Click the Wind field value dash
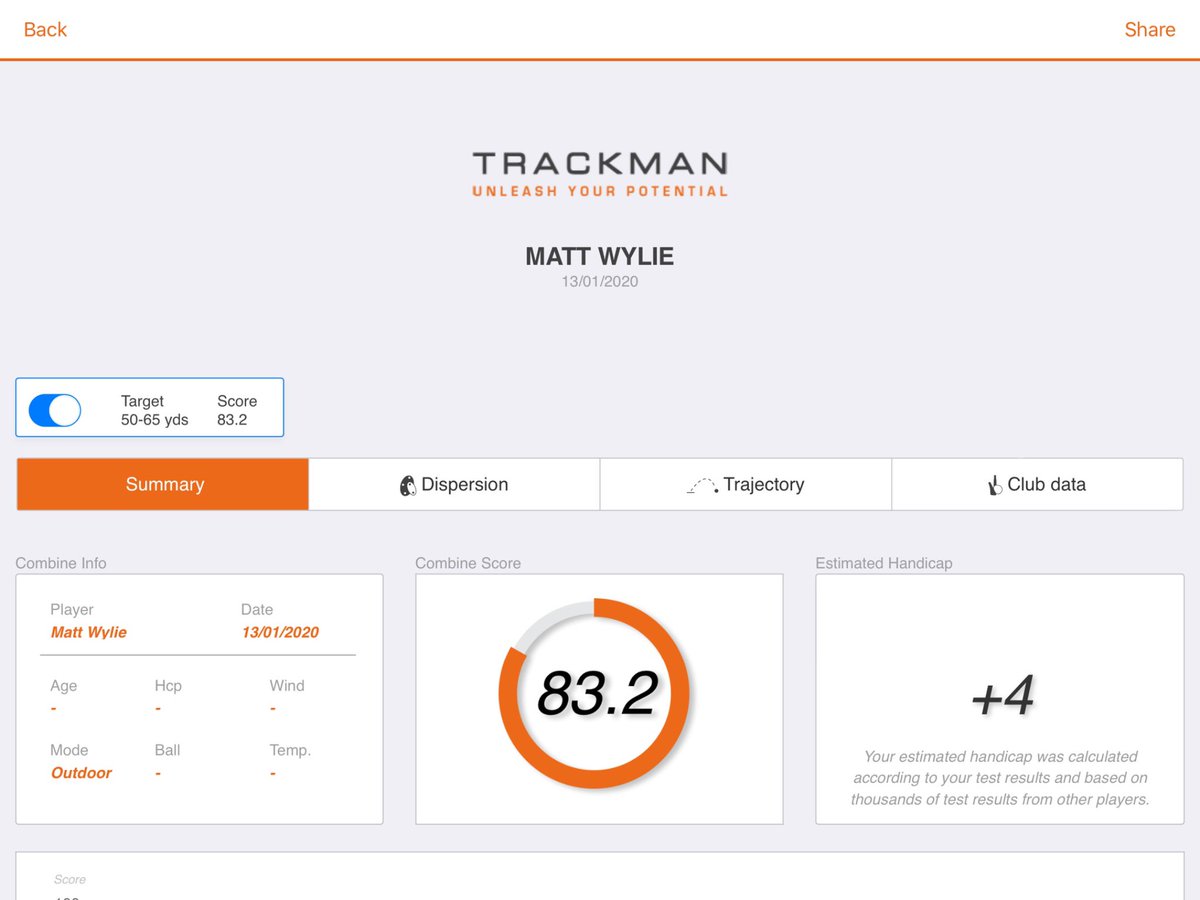 point(273,709)
